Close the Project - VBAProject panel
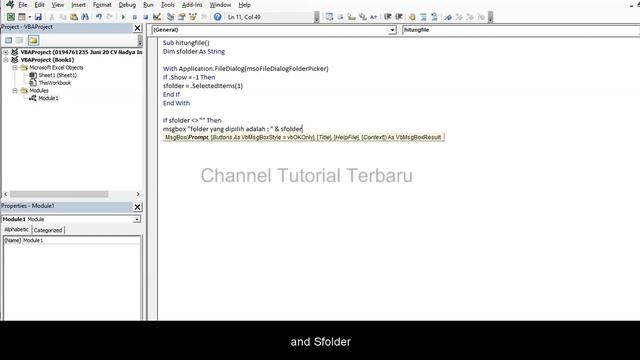640x360 pixels. coord(138,28)
